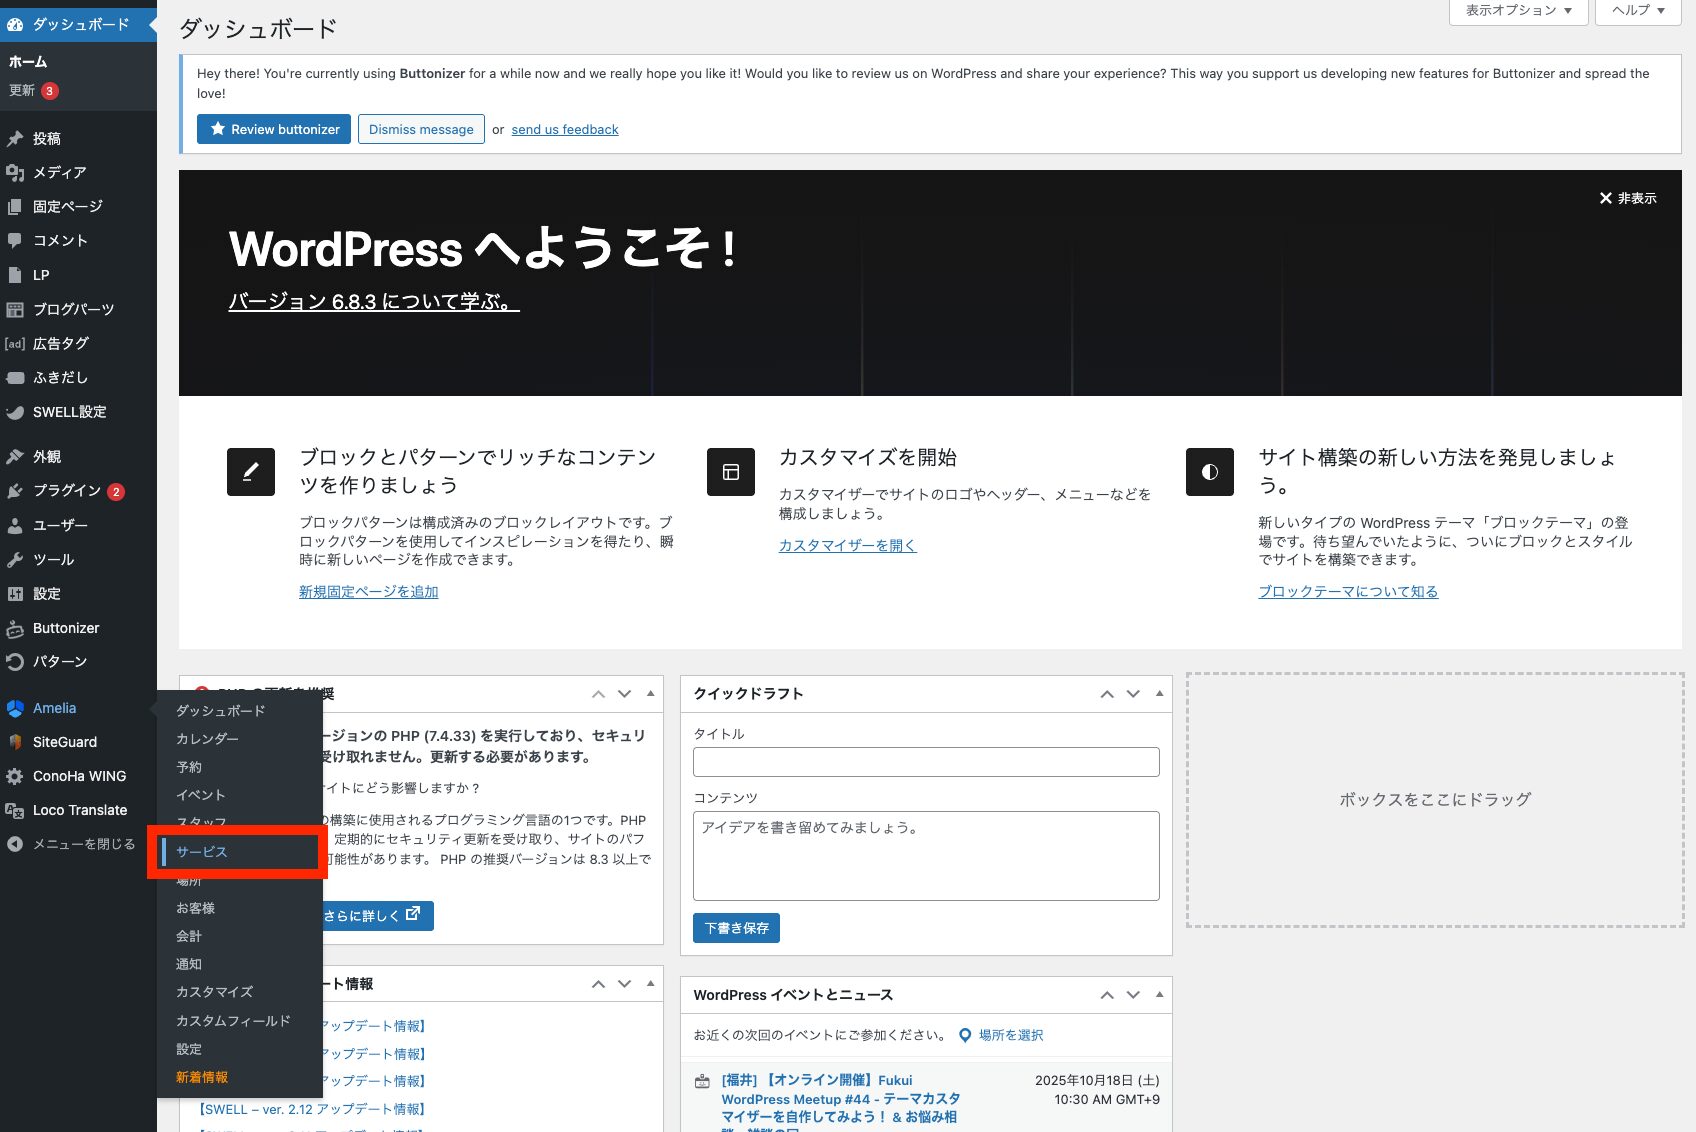
Task: Click the SWELL設定 sidebar icon
Action: (x=15, y=412)
